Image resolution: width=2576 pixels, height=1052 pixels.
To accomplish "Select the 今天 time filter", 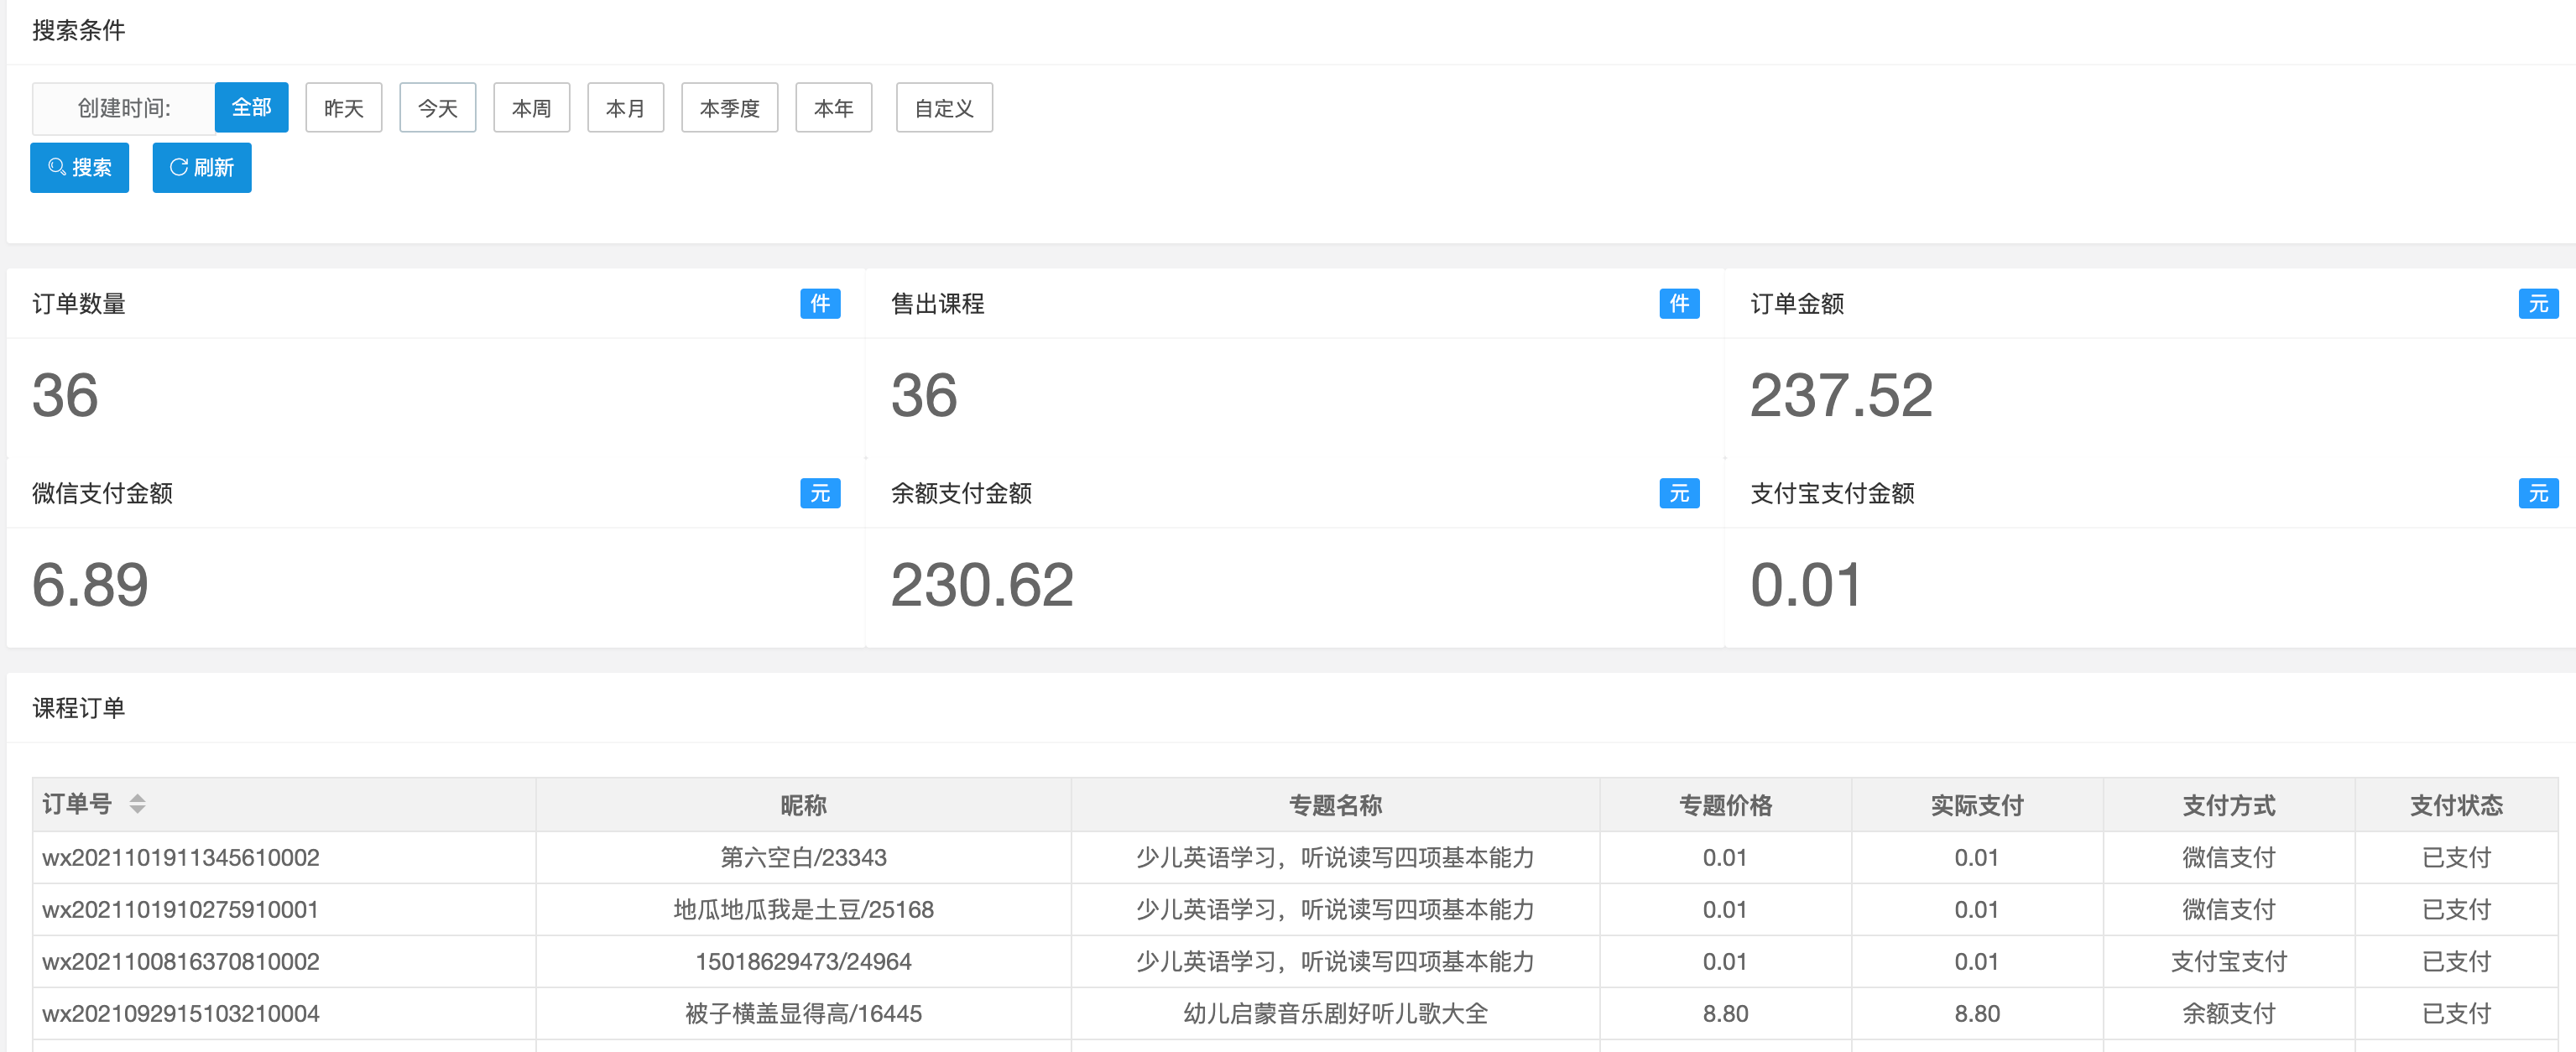I will click(x=438, y=108).
